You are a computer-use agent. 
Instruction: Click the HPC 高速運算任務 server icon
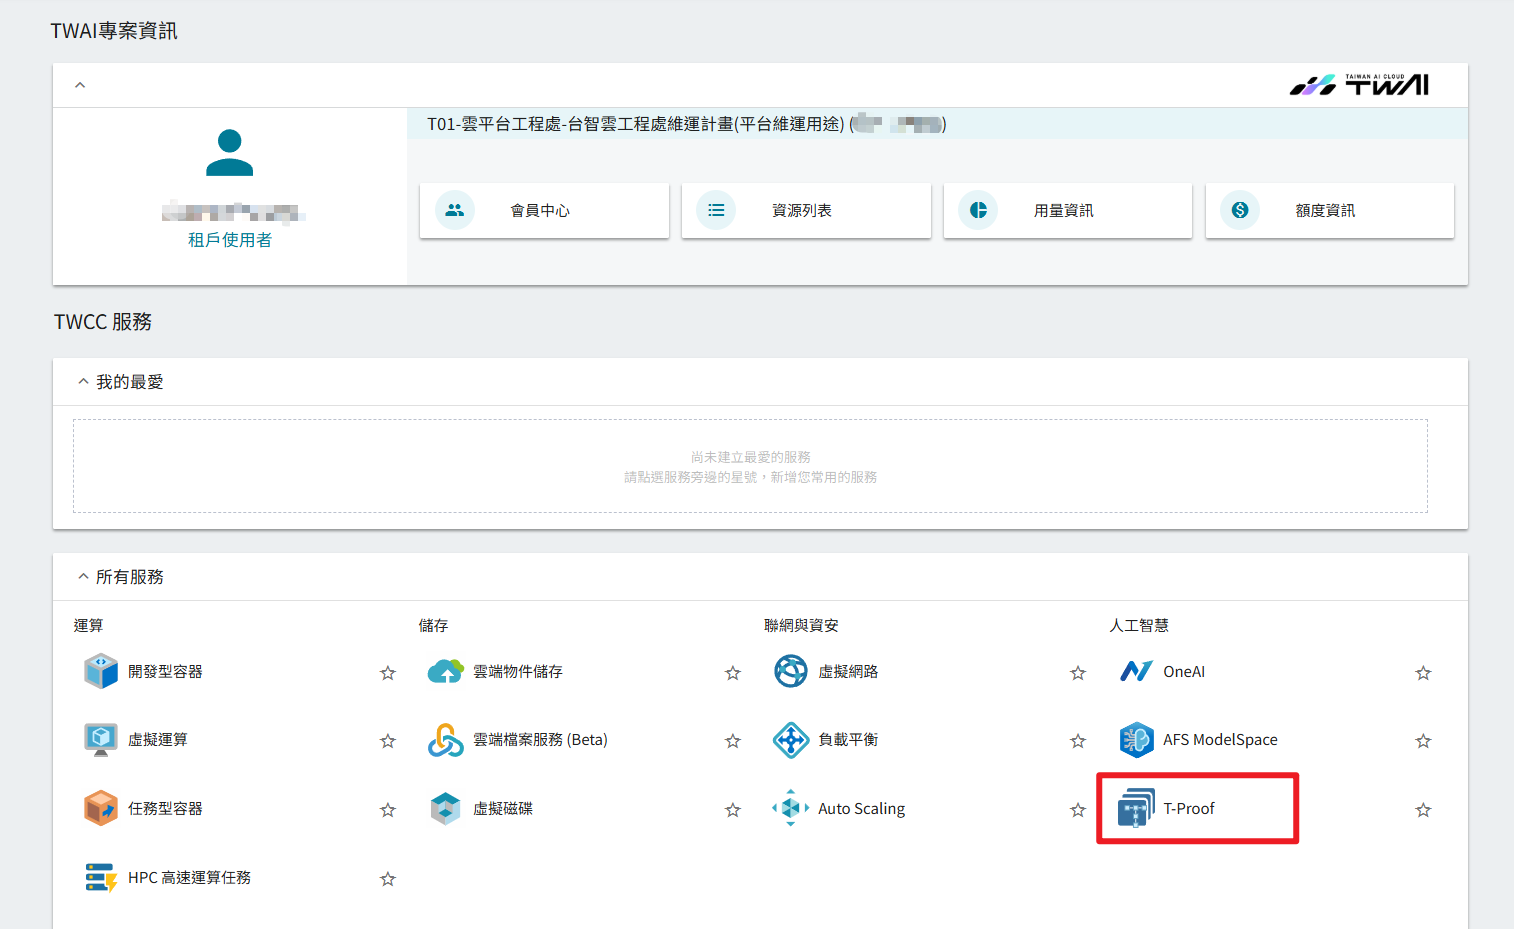[101, 877]
